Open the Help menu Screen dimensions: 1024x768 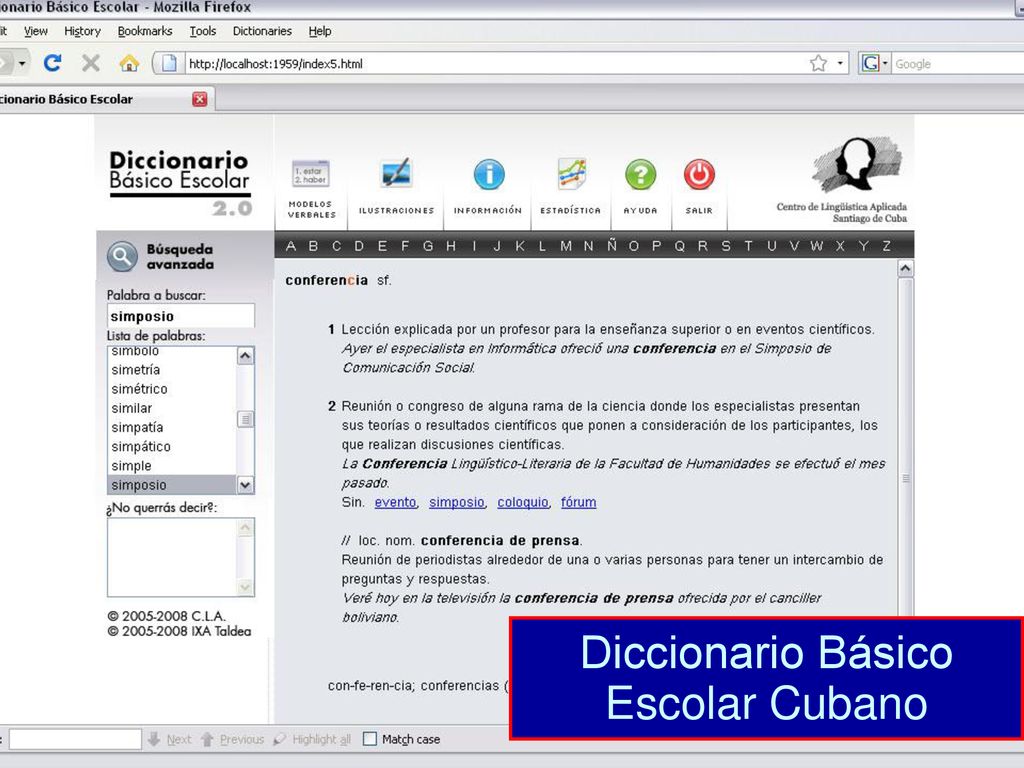tap(320, 31)
